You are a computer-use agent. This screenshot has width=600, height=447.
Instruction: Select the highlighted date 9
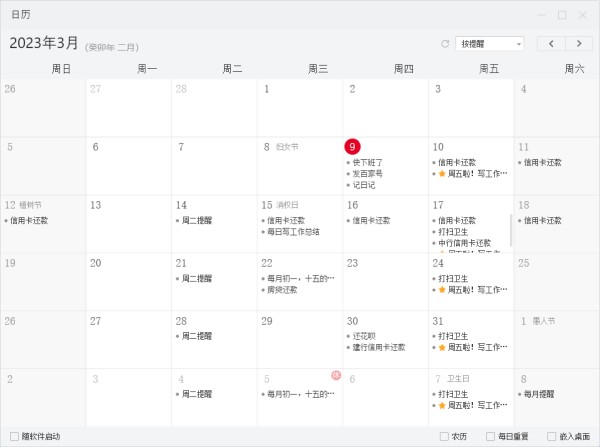coord(352,147)
